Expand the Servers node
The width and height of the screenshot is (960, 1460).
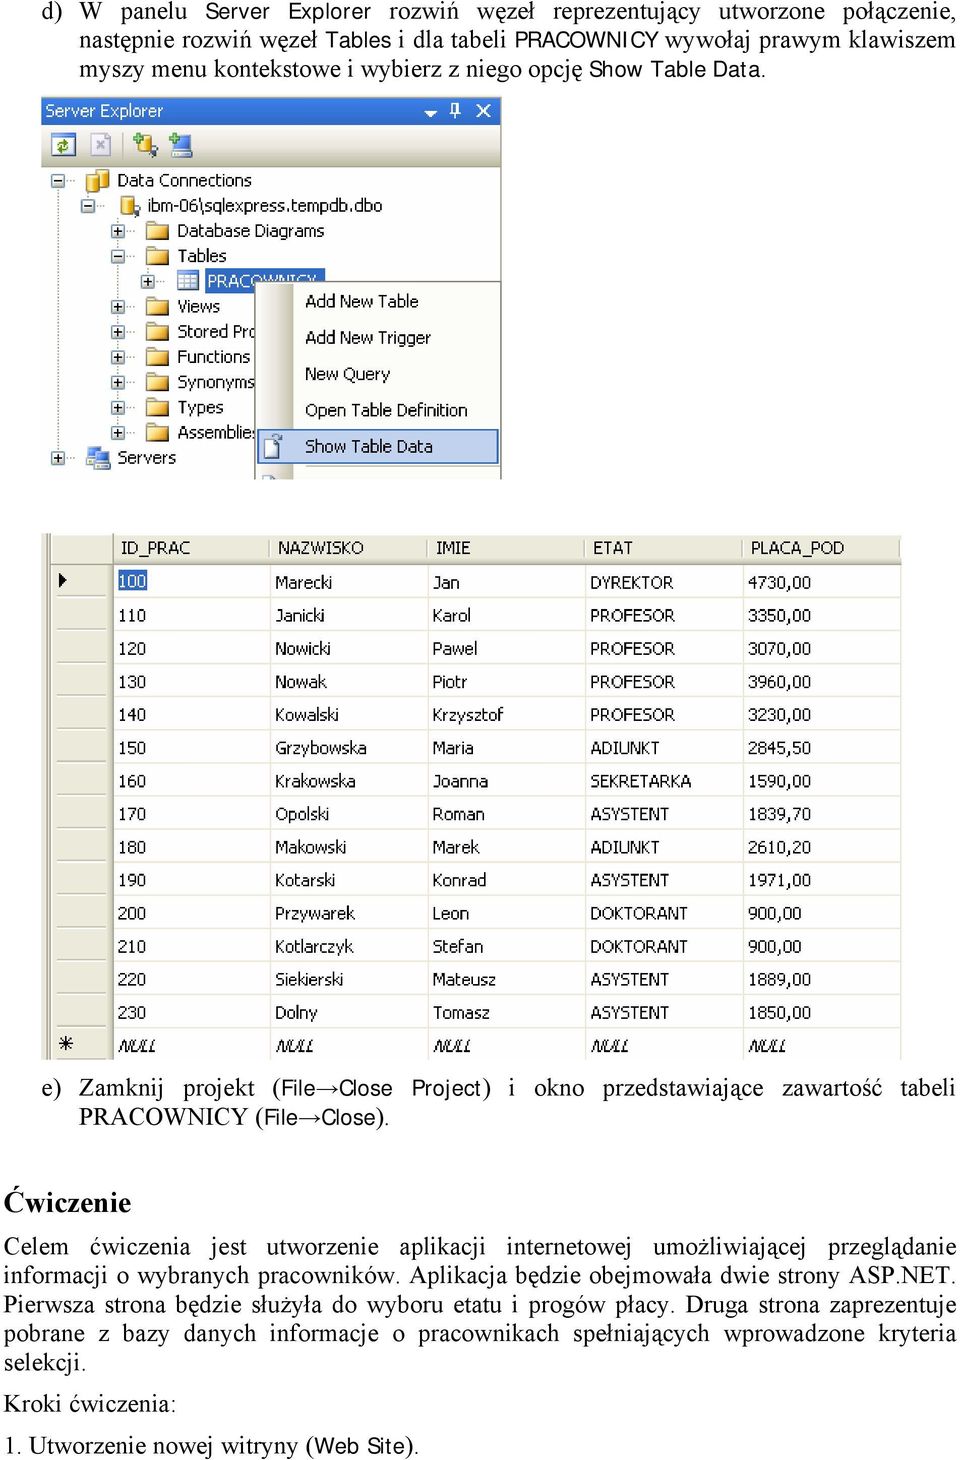(x=58, y=458)
